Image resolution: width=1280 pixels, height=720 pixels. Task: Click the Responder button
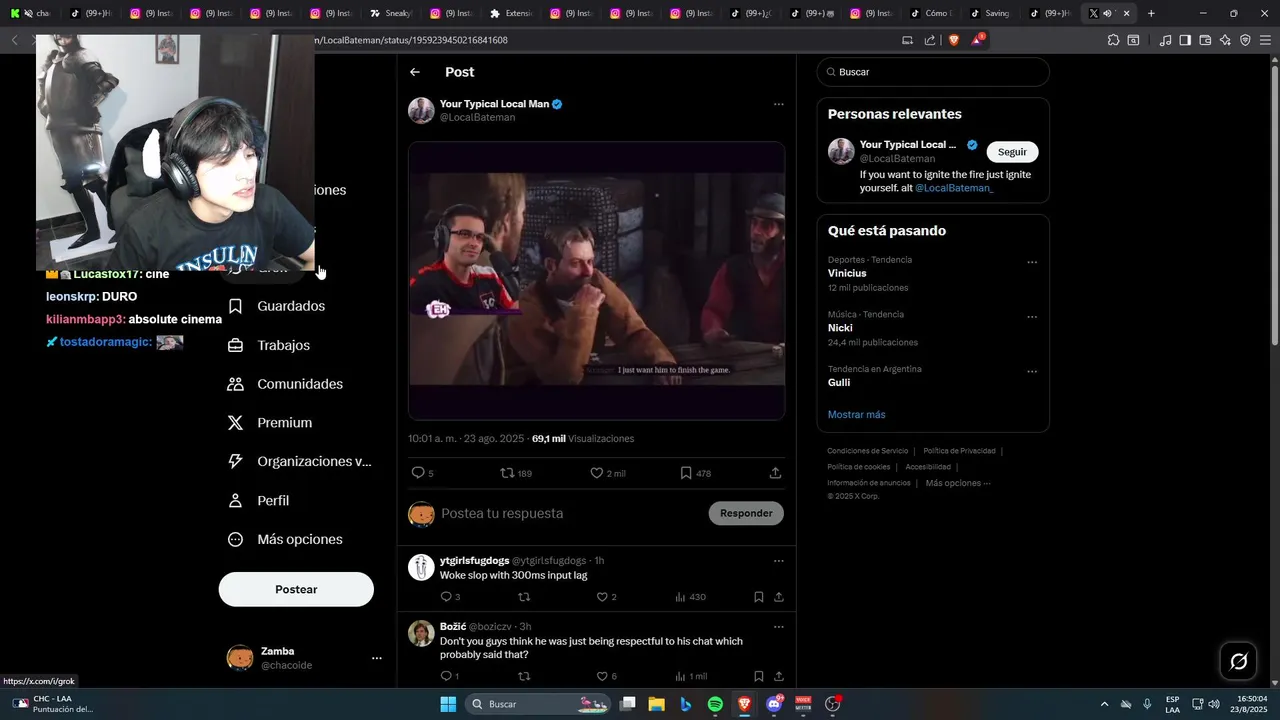tap(746, 513)
